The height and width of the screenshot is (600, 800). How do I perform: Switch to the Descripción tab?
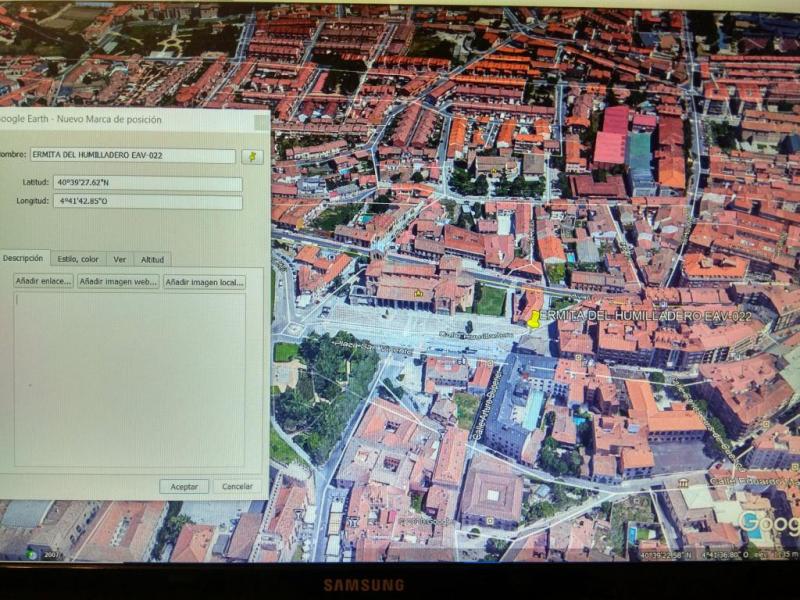pos(23,258)
